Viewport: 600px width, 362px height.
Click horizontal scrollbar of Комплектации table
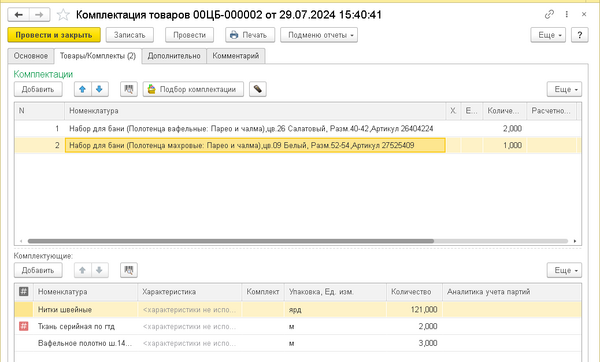coord(231,241)
